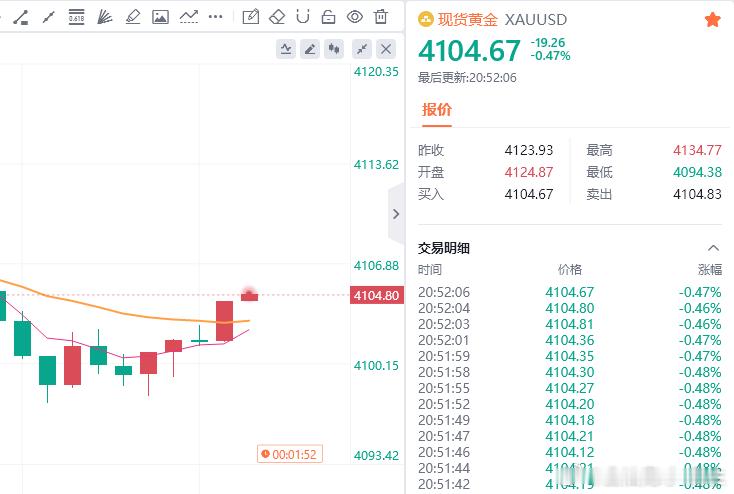Open the Fibonacci 0.618 retracement tool
This screenshot has width=734, height=494.
click(x=76, y=17)
